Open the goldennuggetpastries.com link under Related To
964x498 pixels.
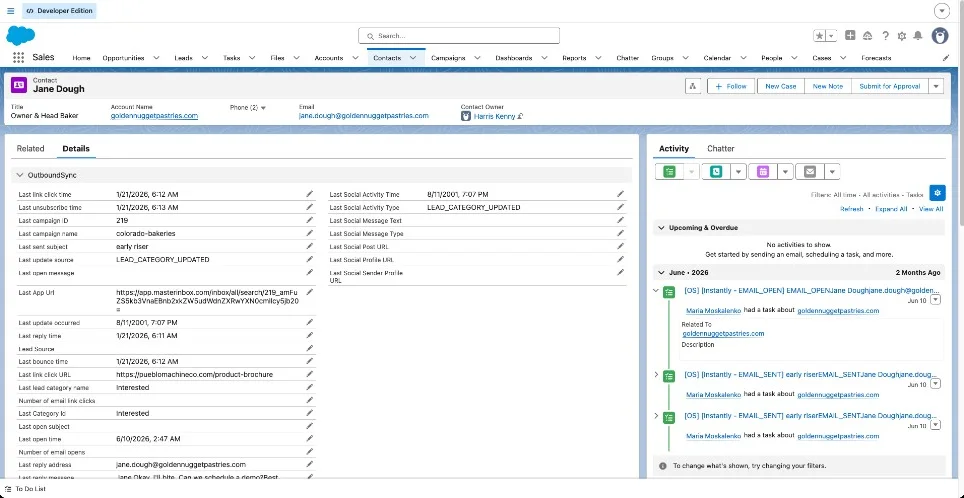[x=723, y=334]
